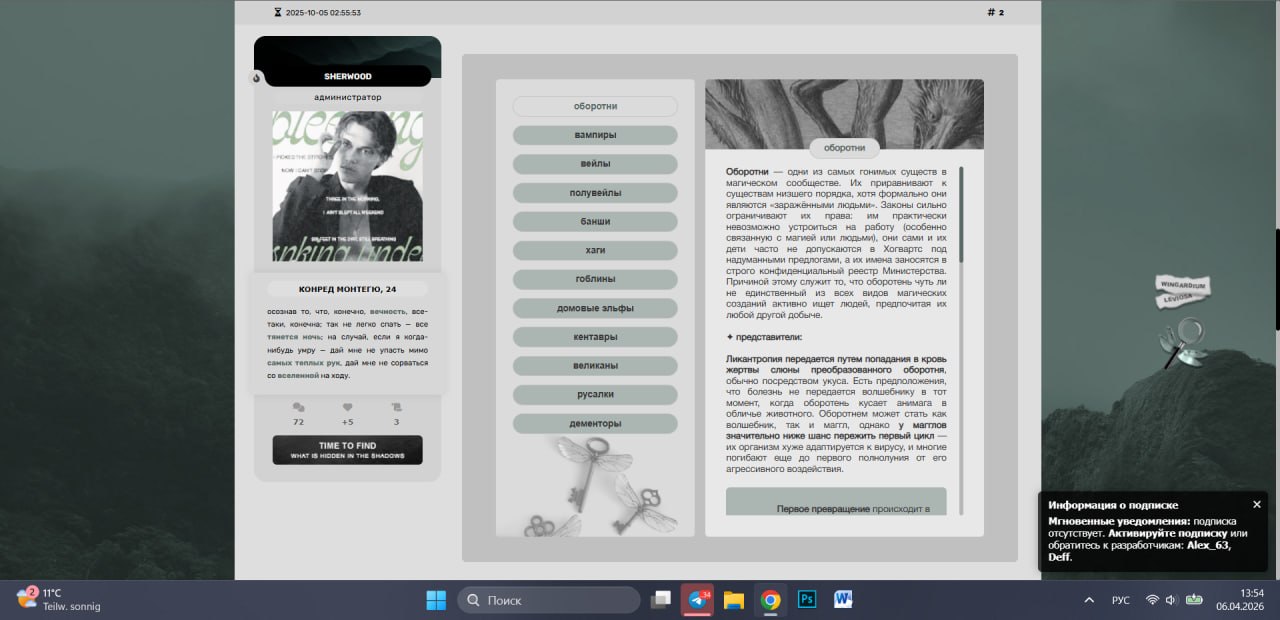Open the Telegram icon in the taskbar
This screenshot has height=620, width=1280.
click(x=697, y=600)
